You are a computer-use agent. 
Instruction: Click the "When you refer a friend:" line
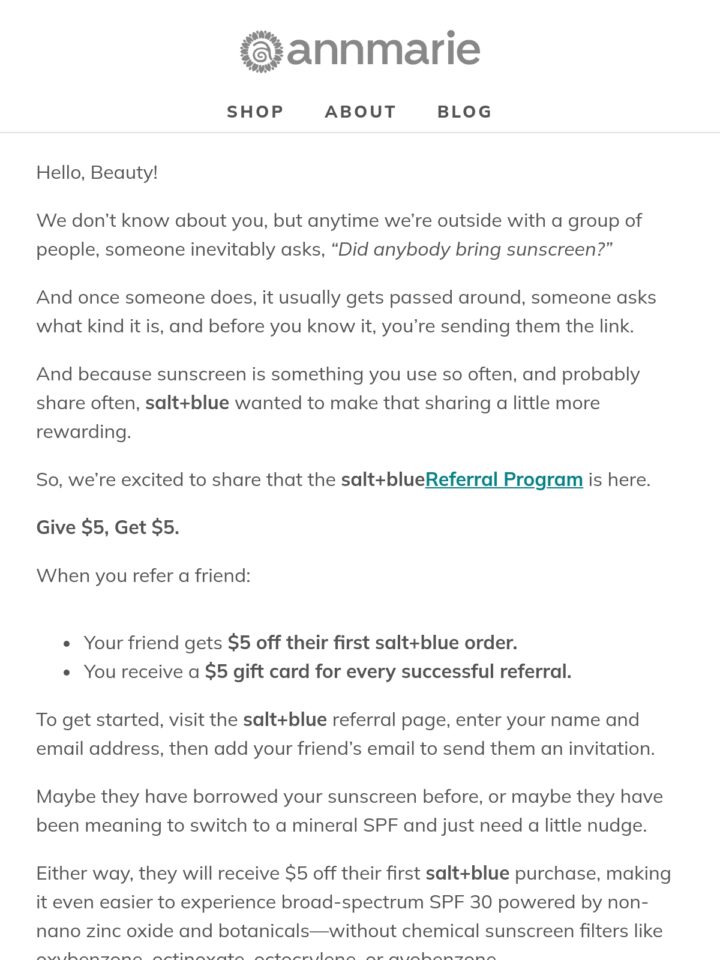click(x=143, y=576)
